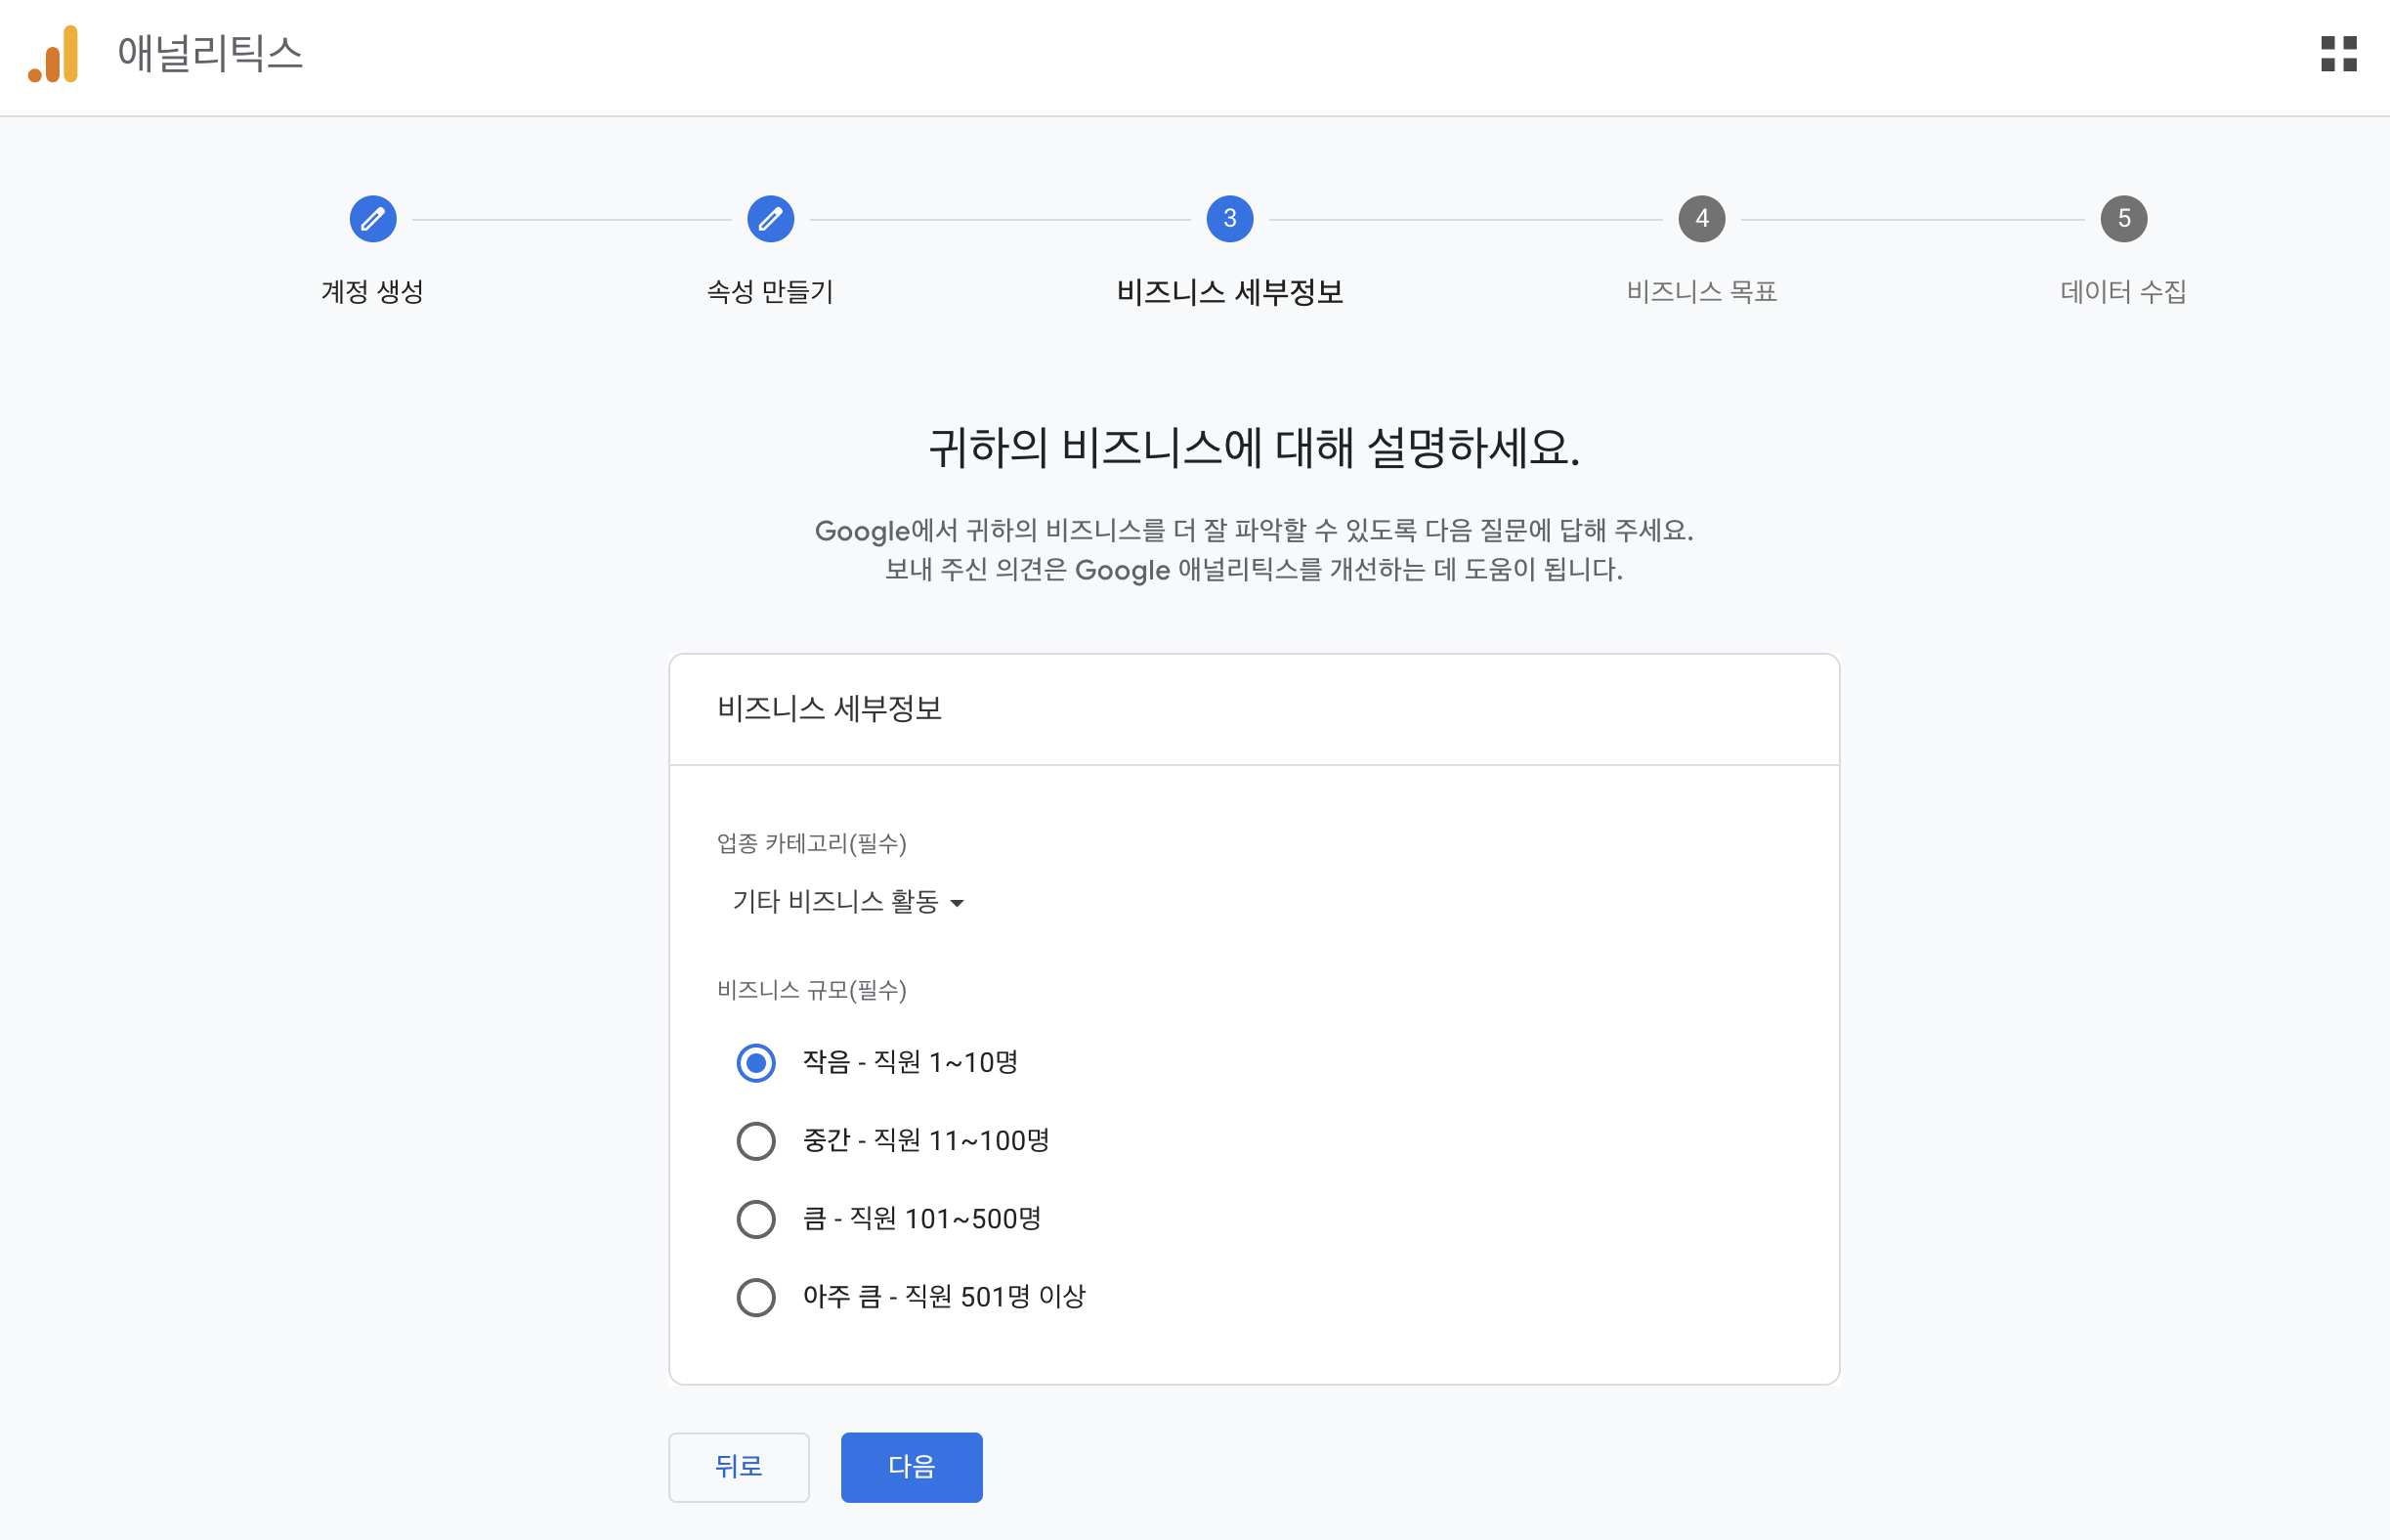Click the Analytics logo icon
This screenshot has height=1540, width=2390.
53,54
